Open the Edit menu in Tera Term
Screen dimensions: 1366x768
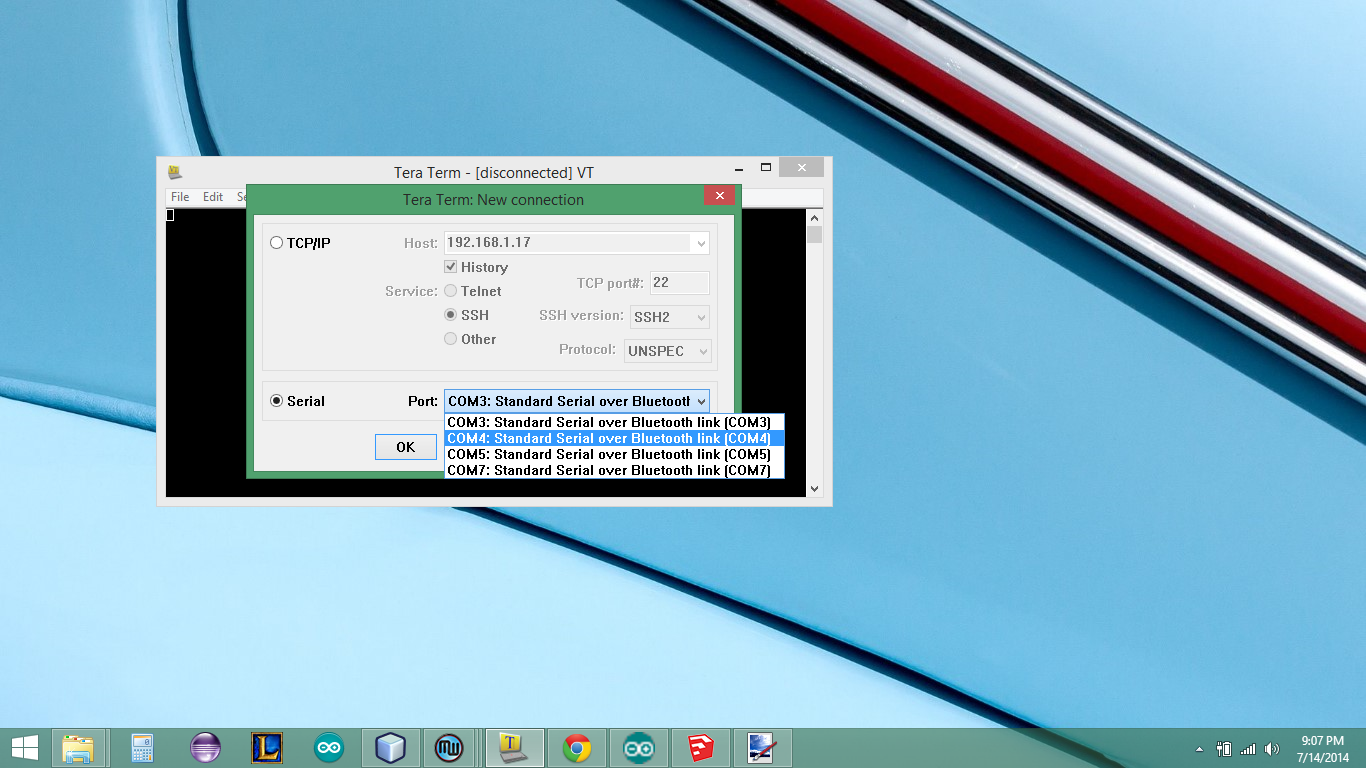[213, 197]
